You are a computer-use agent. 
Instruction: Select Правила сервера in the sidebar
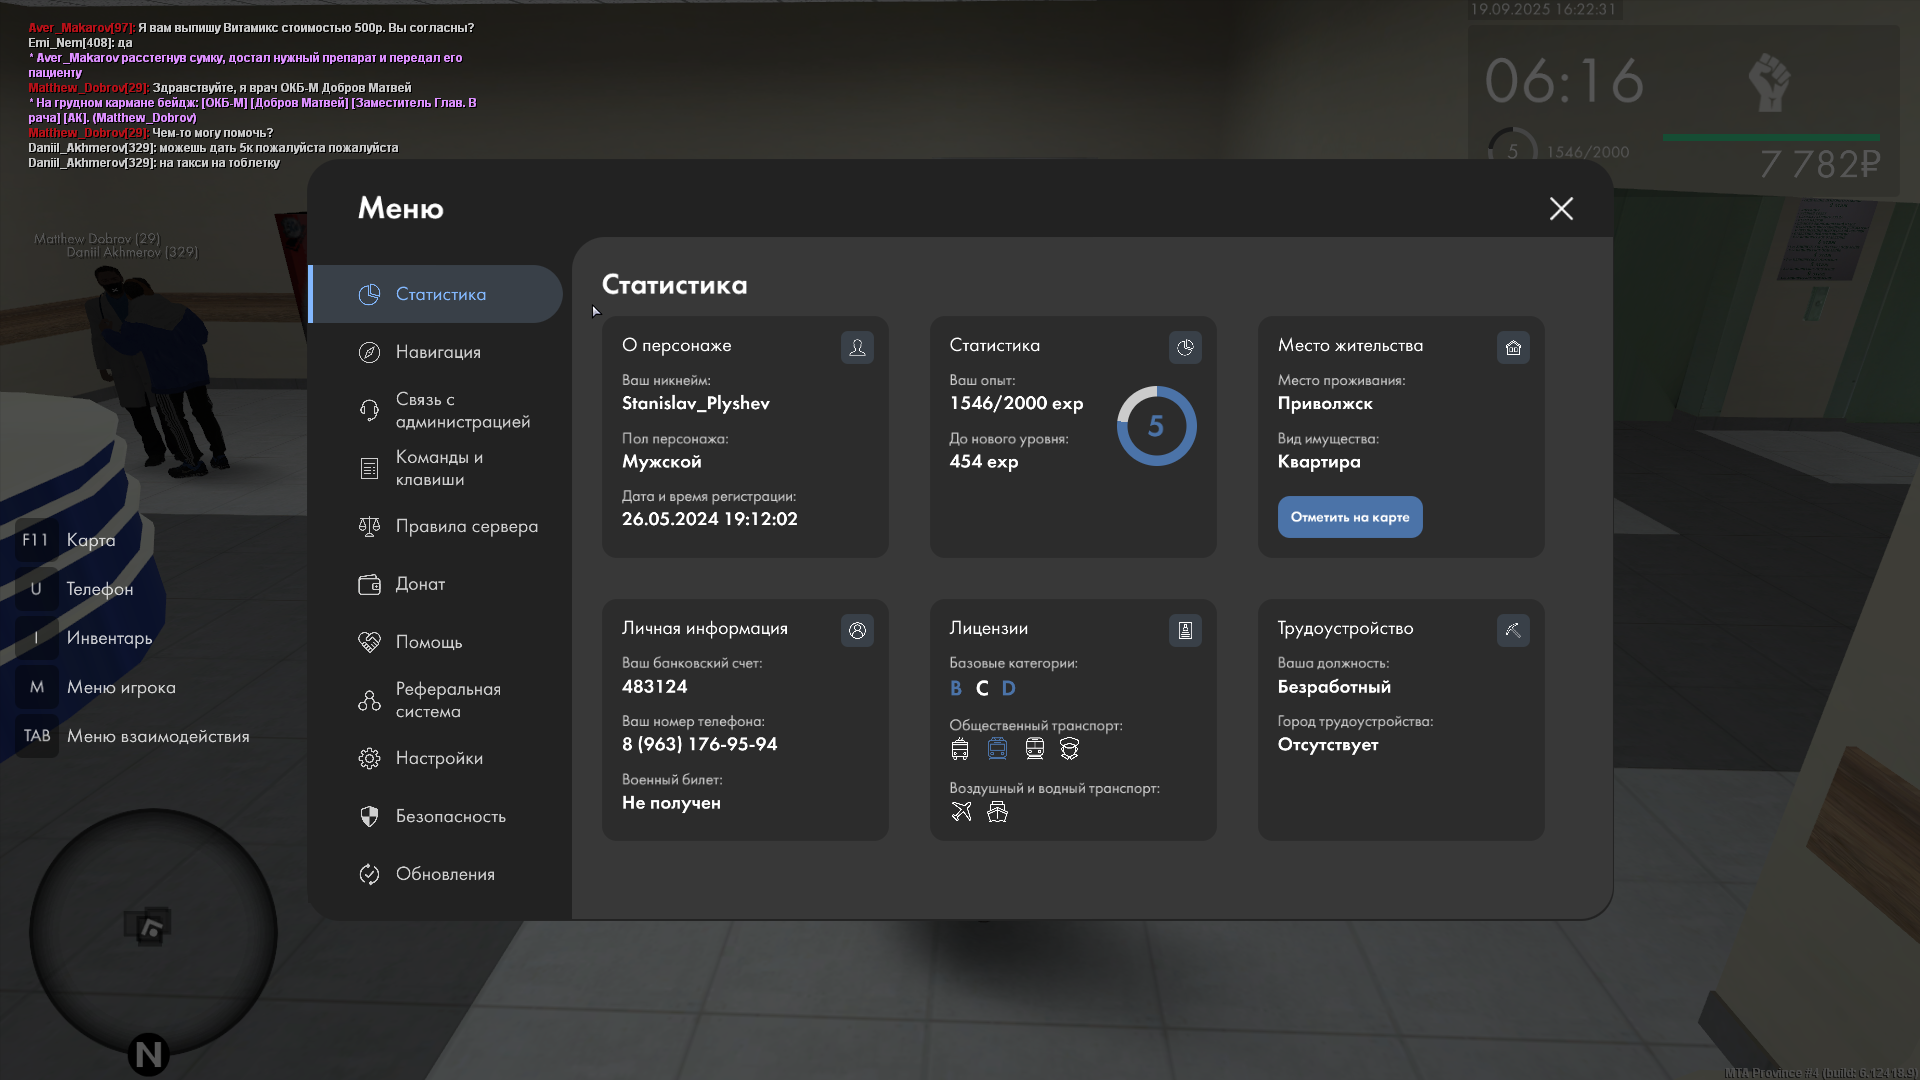coord(466,526)
